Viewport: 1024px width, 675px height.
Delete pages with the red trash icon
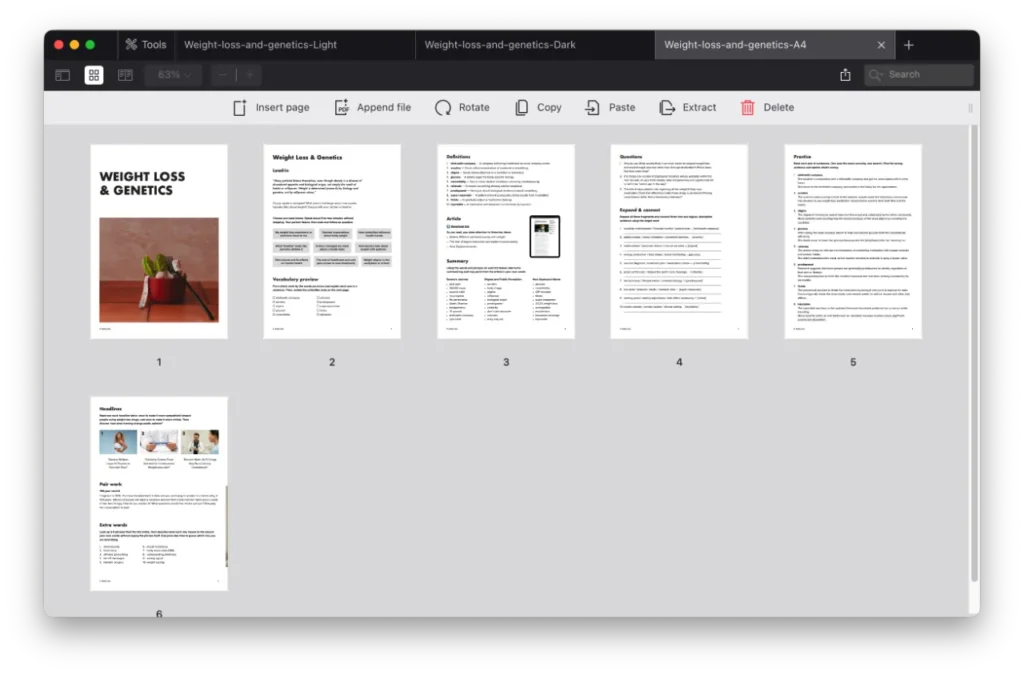tap(767, 107)
